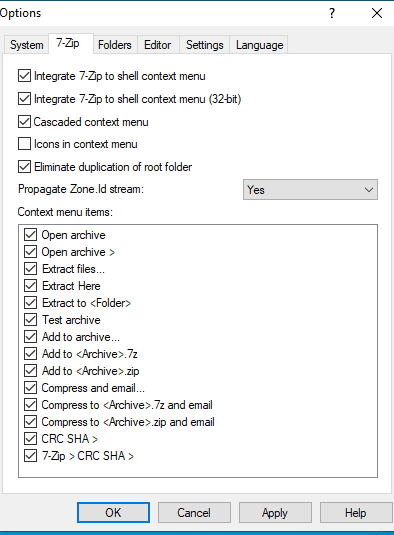The height and width of the screenshot is (535, 394).
Task: Switch to the Editor tab
Action: click(x=158, y=45)
